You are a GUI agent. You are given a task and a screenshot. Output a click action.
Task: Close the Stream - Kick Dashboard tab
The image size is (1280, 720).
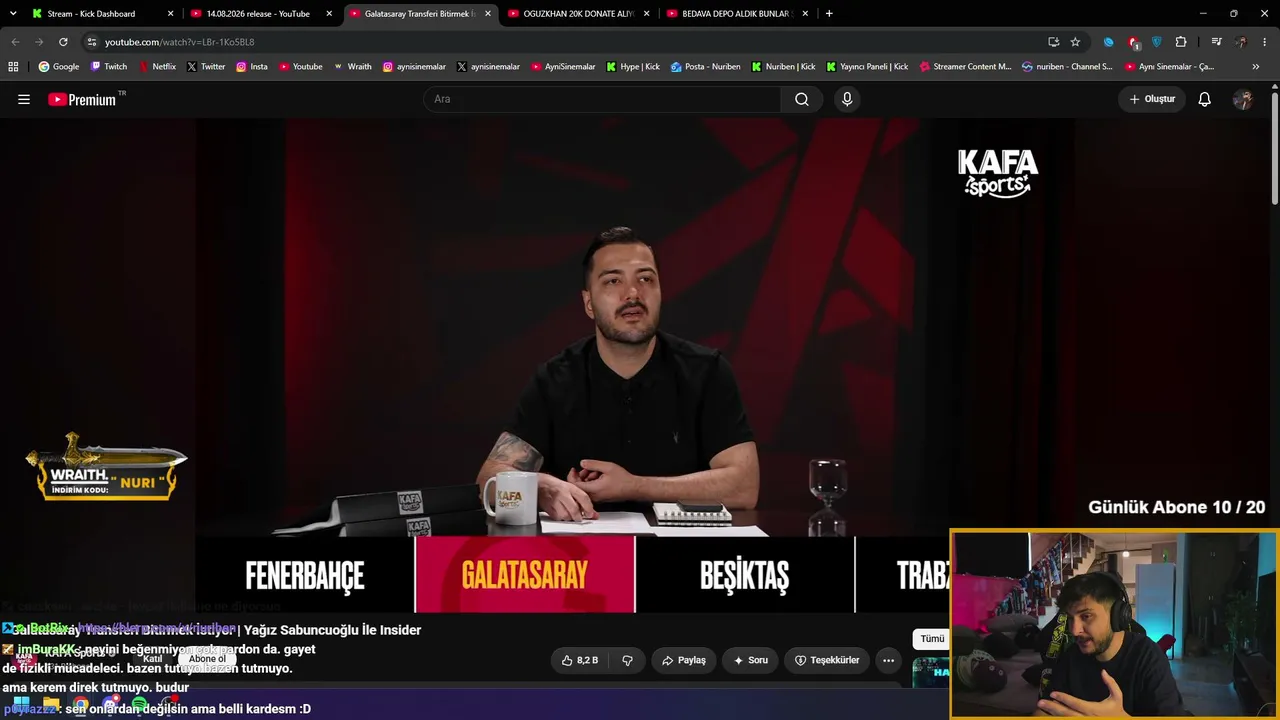pos(171,14)
